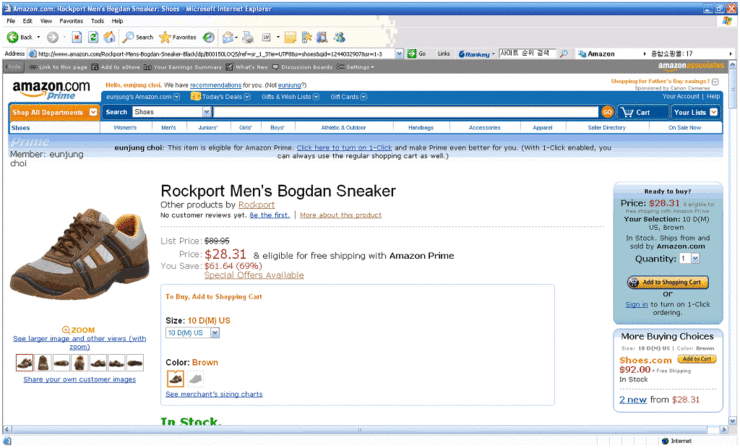Expand the 'Your Lists' dropdown
The height and width of the screenshot is (448, 740).
(714, 112)
